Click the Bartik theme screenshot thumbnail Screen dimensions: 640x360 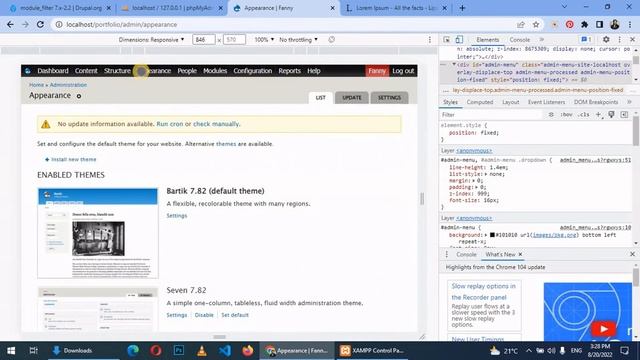[x=98, y=233]
